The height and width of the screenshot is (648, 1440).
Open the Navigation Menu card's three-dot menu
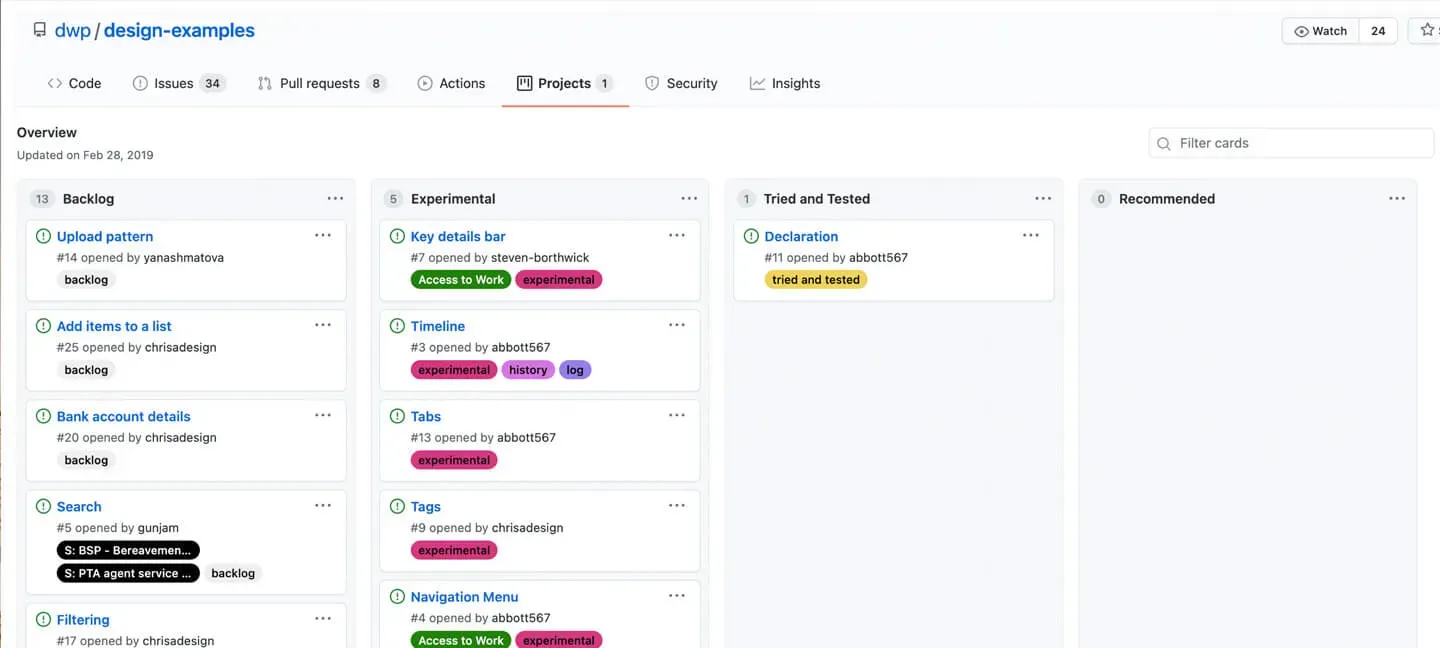(x=677, y=595)
